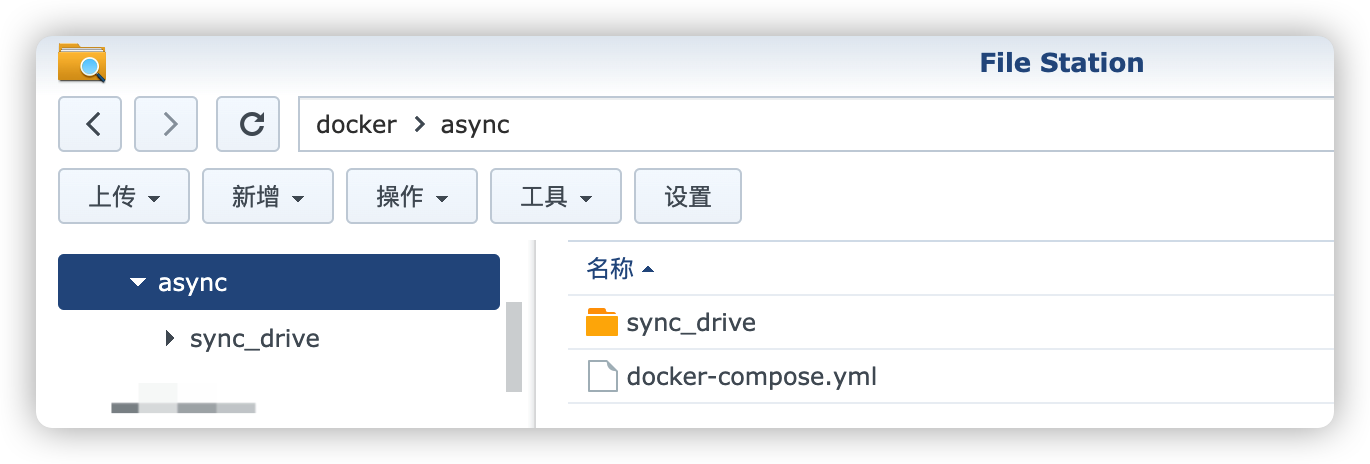The image size is (1370, 464).
Task: Toggle the 名称 column sort arrow
Action: [648, 269]
